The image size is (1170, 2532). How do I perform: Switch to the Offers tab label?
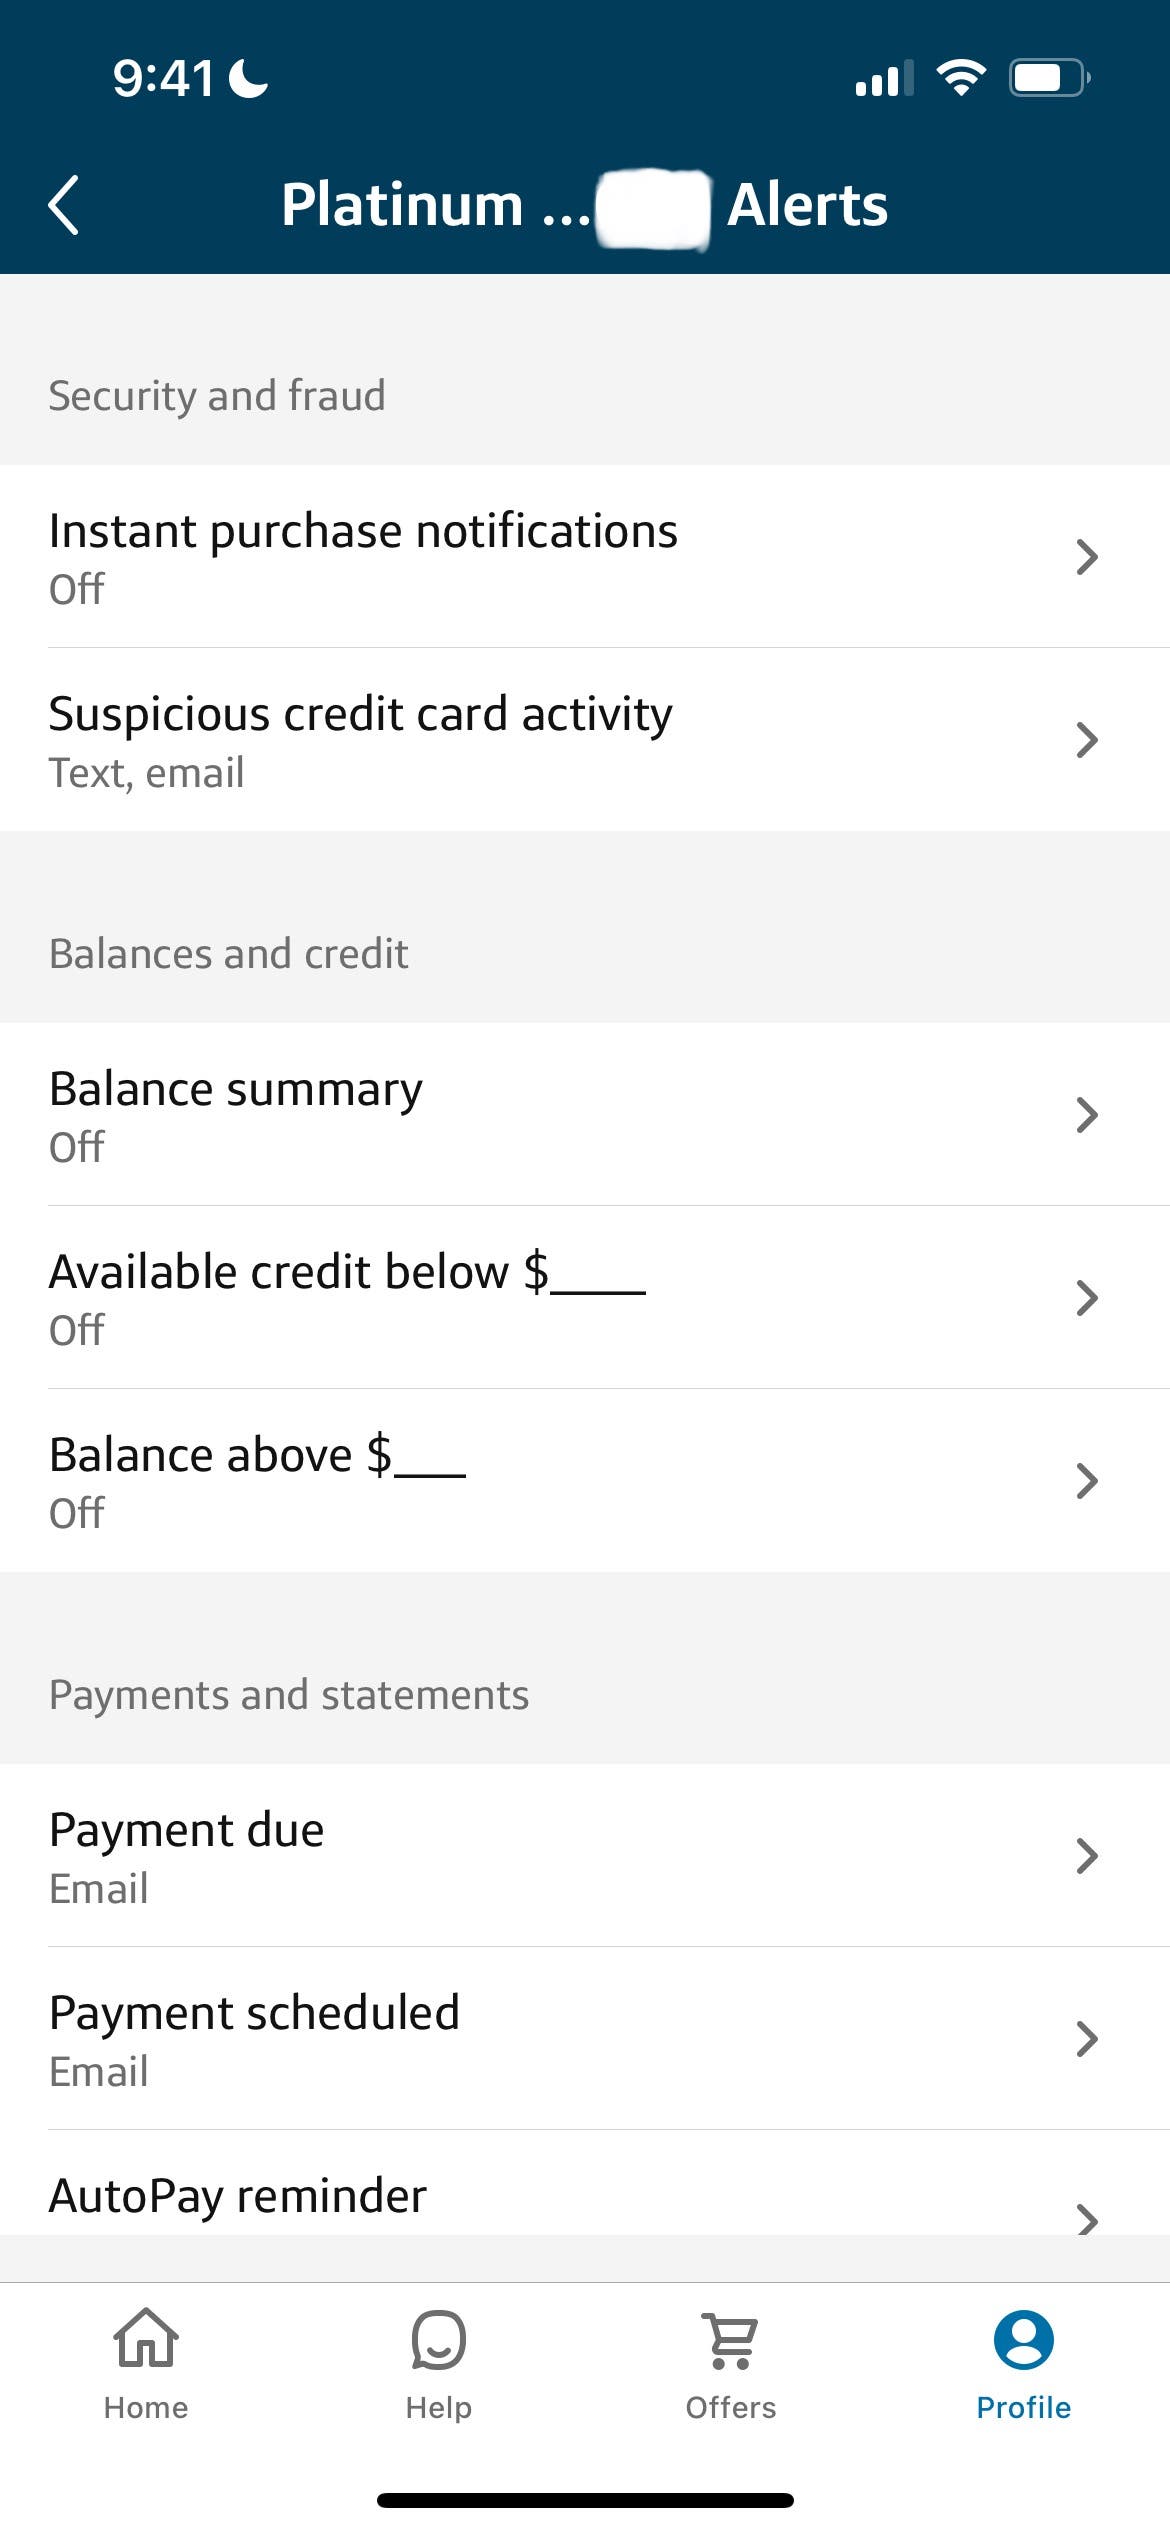point(731,2408)
